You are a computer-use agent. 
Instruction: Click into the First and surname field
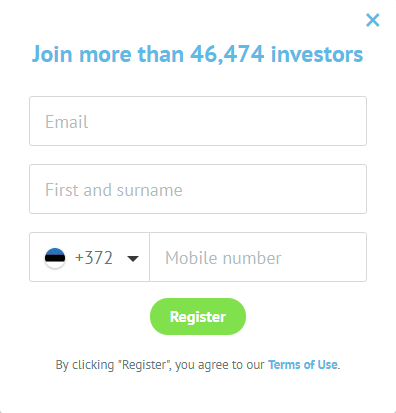(x=198, y=189)
